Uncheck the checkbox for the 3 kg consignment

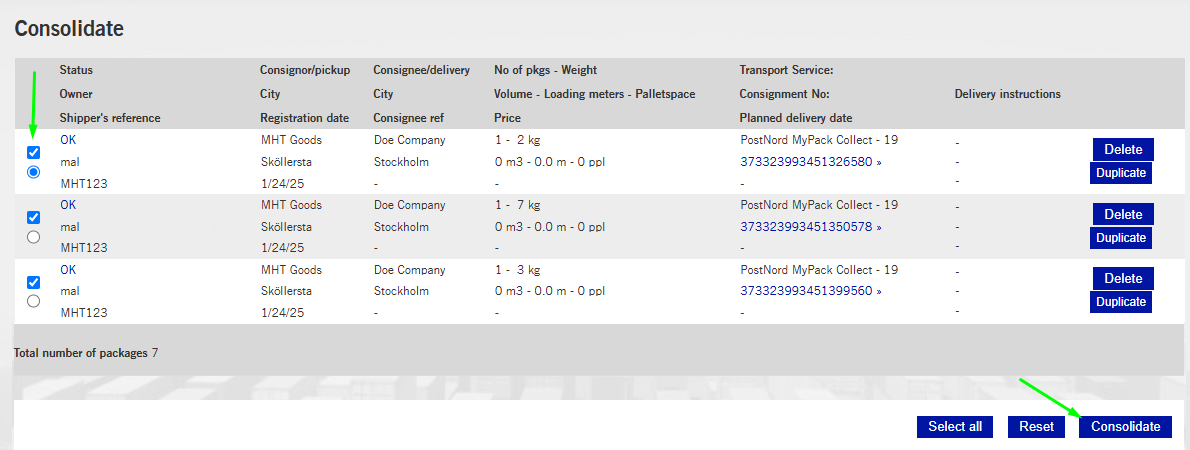pos(33,282)
